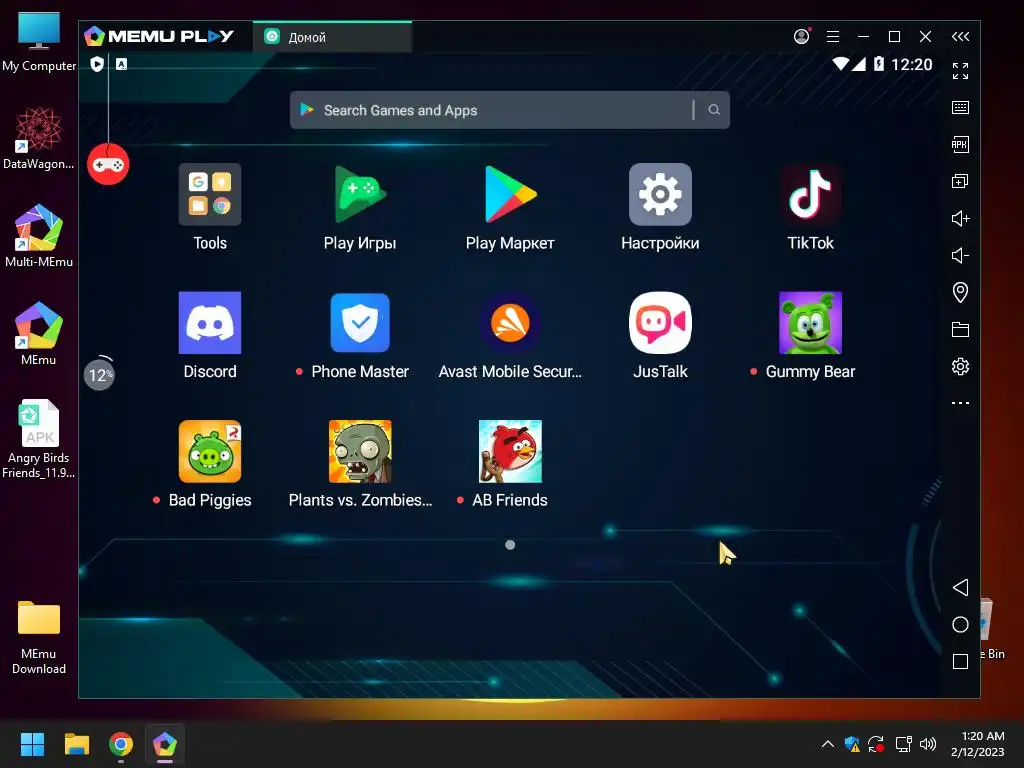This screenshot has height=768, width=1024.
Task: Open Plants vs. Zombies game
Action: pyautogui.click(x=360, y=451)
